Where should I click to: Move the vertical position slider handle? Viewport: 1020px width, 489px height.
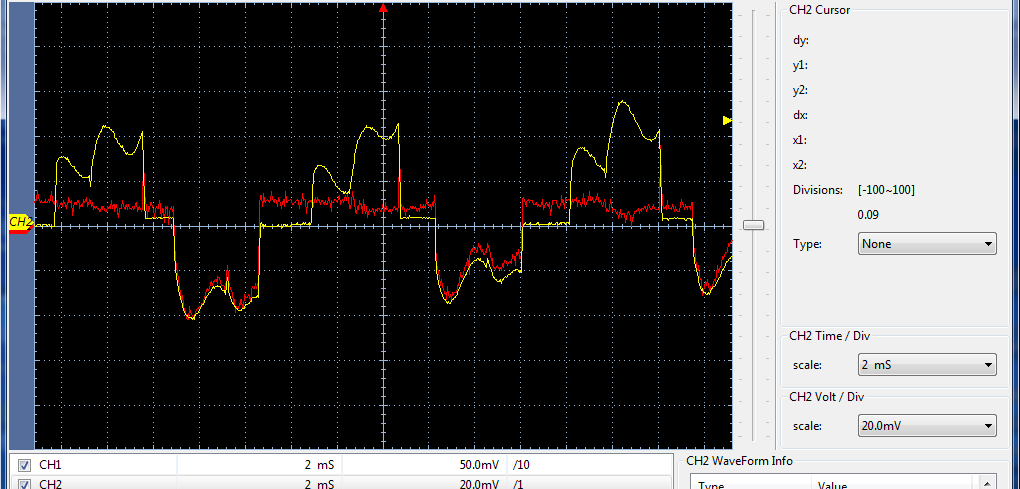tap(753, 225)
